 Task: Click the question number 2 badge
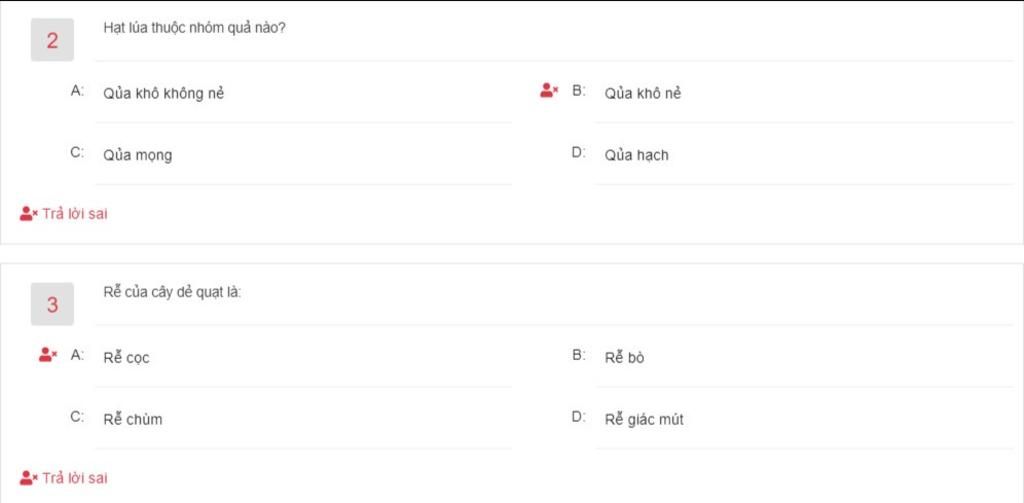52,41
